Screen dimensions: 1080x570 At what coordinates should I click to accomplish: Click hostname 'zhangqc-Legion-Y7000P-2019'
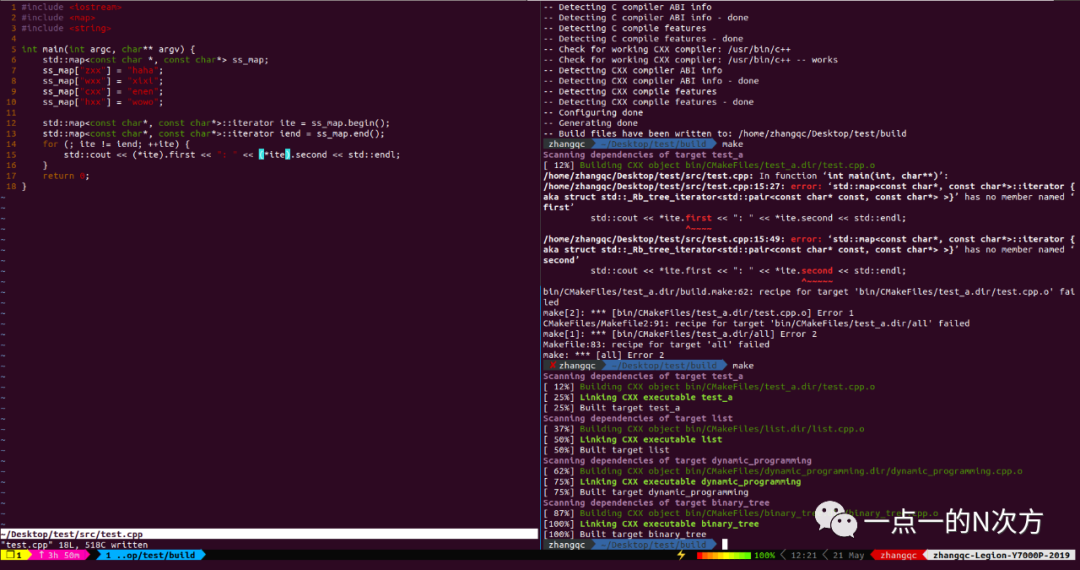point(1001,555)
